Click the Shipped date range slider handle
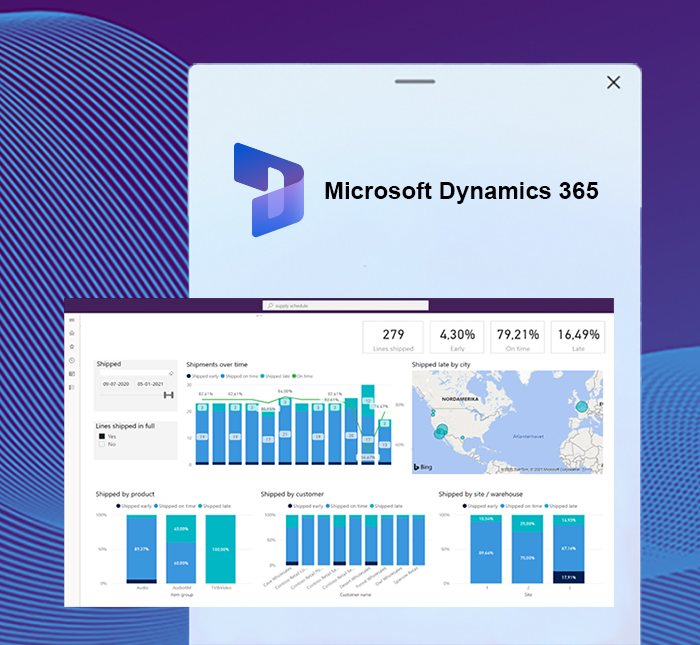The image size is (700, 645). click(168, 395)
